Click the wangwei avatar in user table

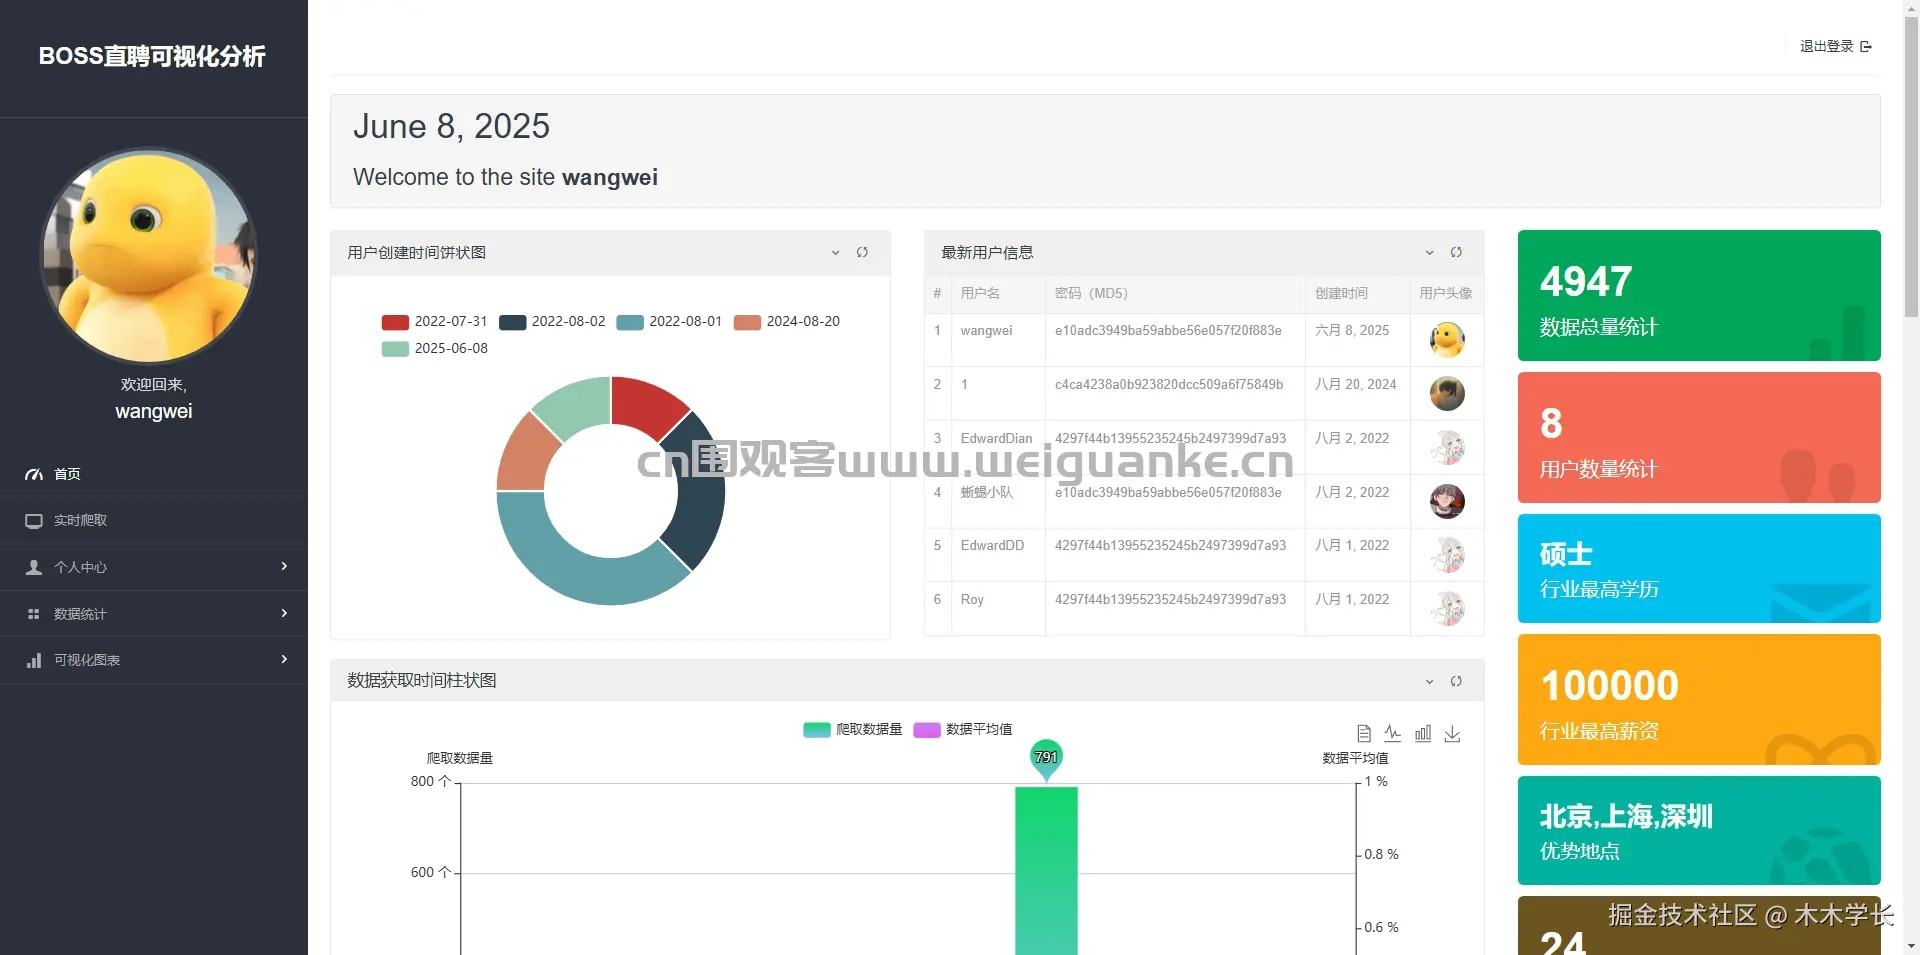point(1447,340)
